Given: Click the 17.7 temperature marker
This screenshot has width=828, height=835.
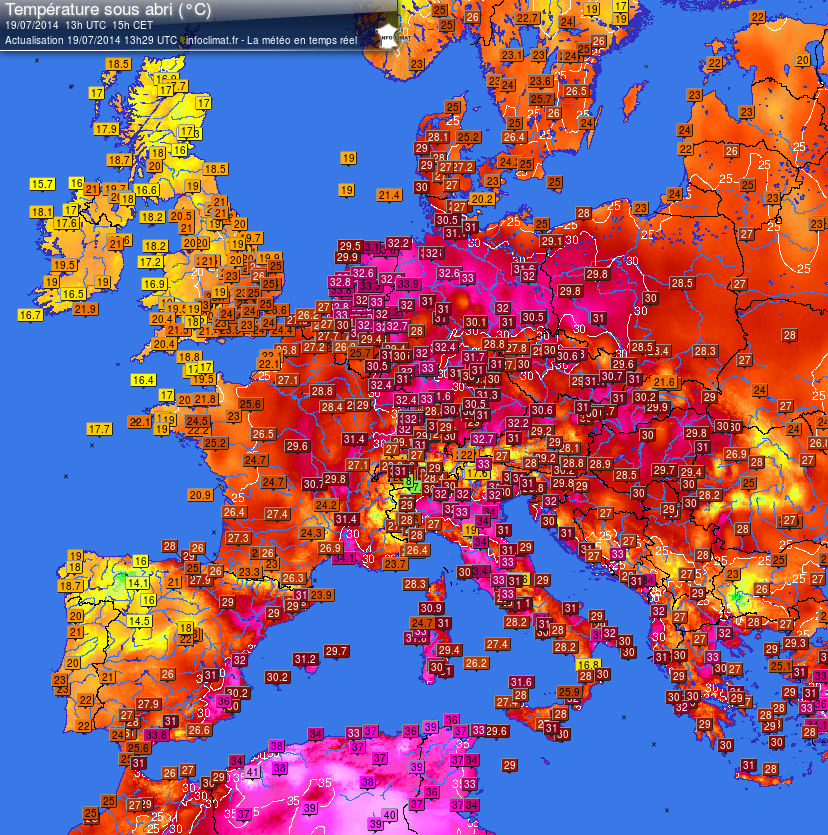Looking at the screenshot, I should pyautogui.click(x=100, y=429).
